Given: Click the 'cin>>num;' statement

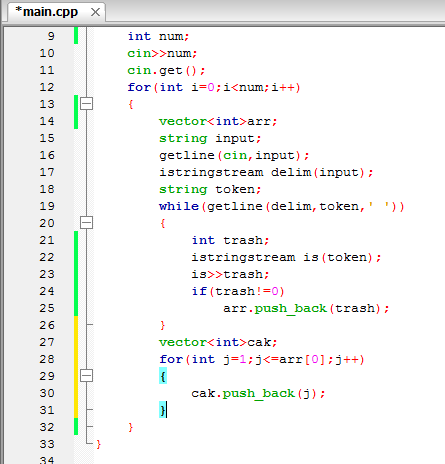Looking at the screenshot, I should [162, 53].
